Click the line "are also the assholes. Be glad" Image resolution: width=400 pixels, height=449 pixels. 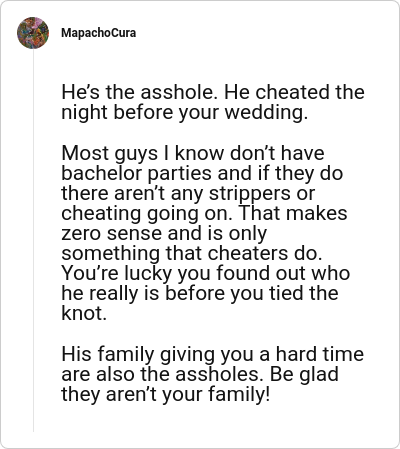pyautogui.click(x=200, y=374)
